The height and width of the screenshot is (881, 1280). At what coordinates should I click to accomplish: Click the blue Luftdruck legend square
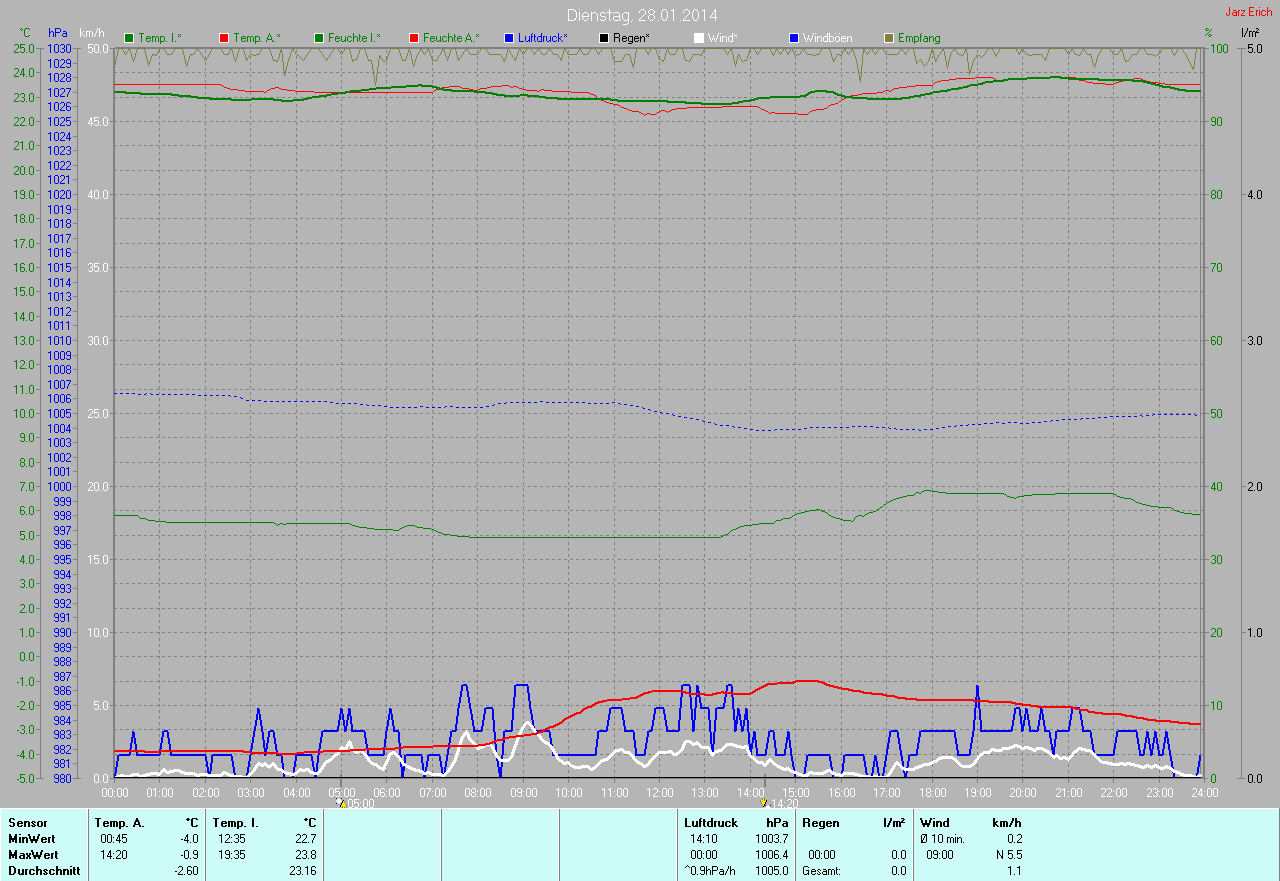coord(509,38)
